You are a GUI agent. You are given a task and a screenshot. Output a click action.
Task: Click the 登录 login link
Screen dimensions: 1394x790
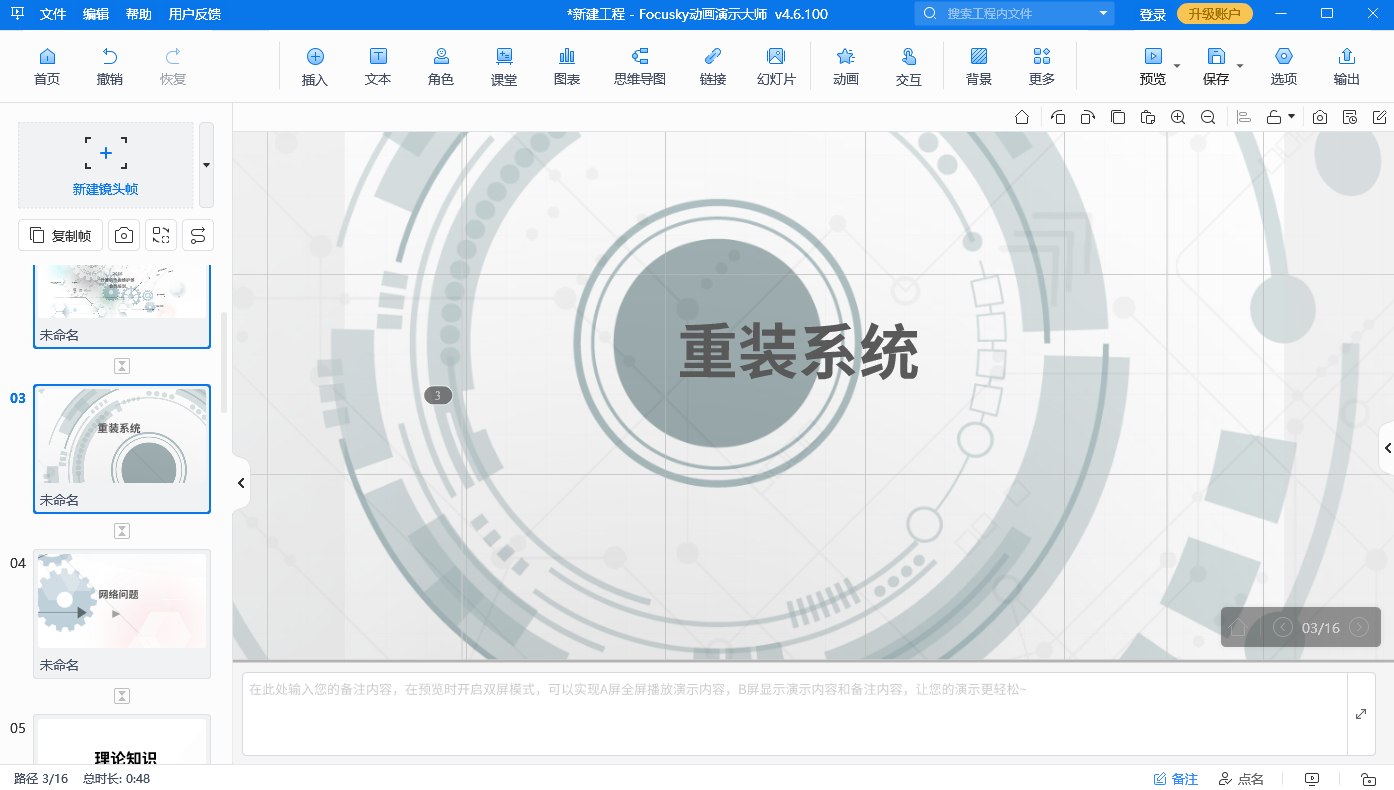(1153, 14)
